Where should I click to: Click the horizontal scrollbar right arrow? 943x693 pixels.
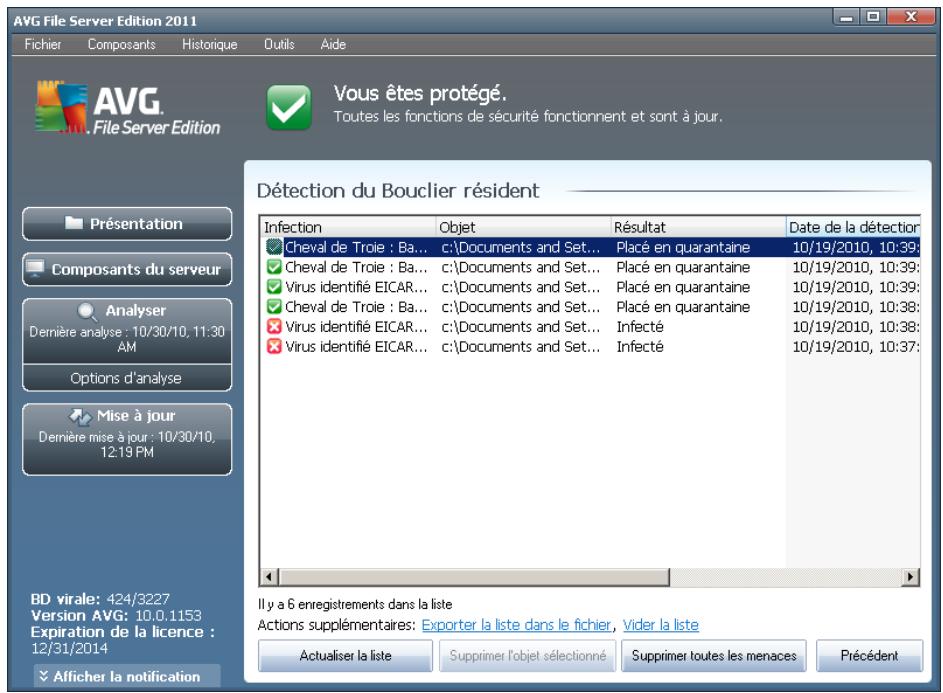pyautogui.click(x=911, y=577)
